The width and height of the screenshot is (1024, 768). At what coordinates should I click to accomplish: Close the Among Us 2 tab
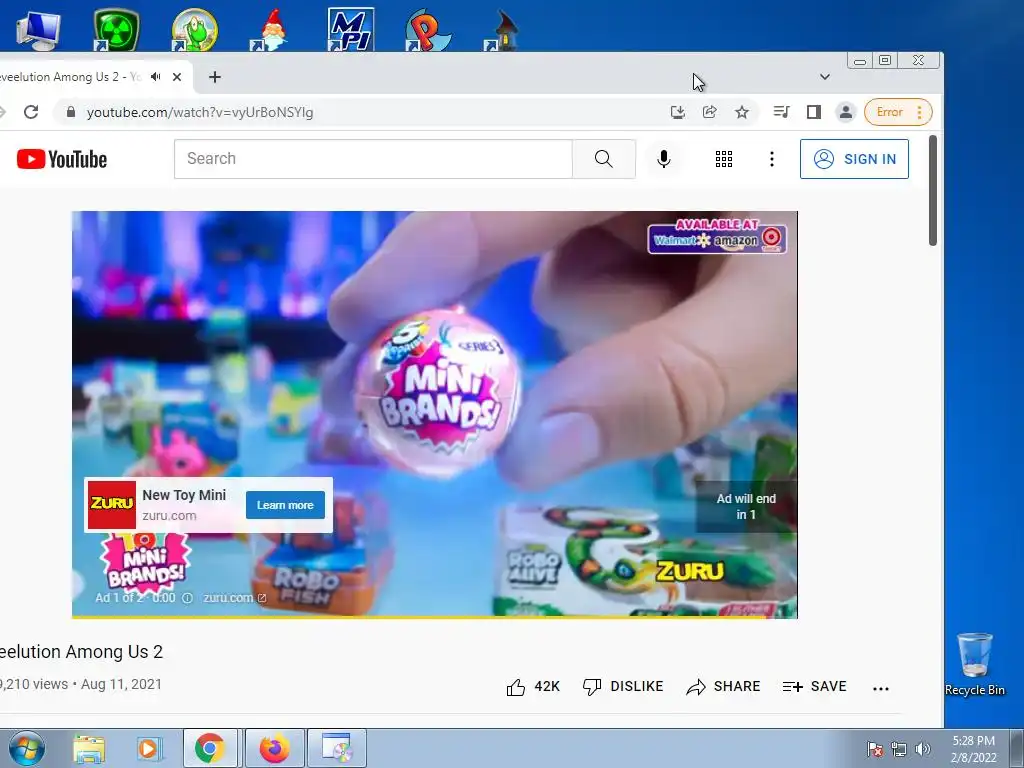click(176, 77)
